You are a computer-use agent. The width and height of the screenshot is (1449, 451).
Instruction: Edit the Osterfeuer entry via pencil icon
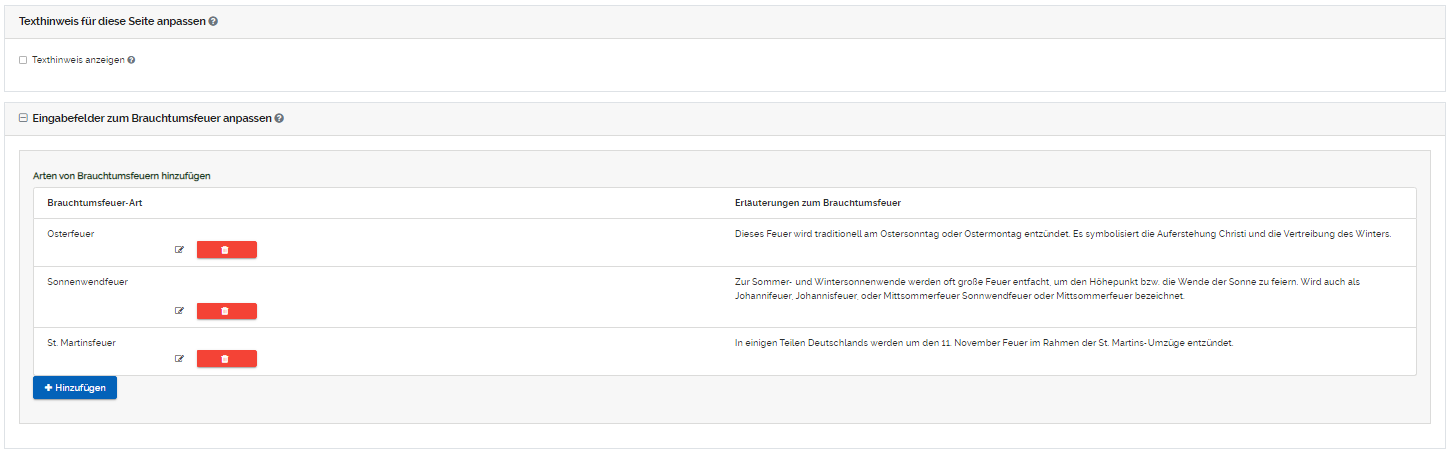pos(180,250)
